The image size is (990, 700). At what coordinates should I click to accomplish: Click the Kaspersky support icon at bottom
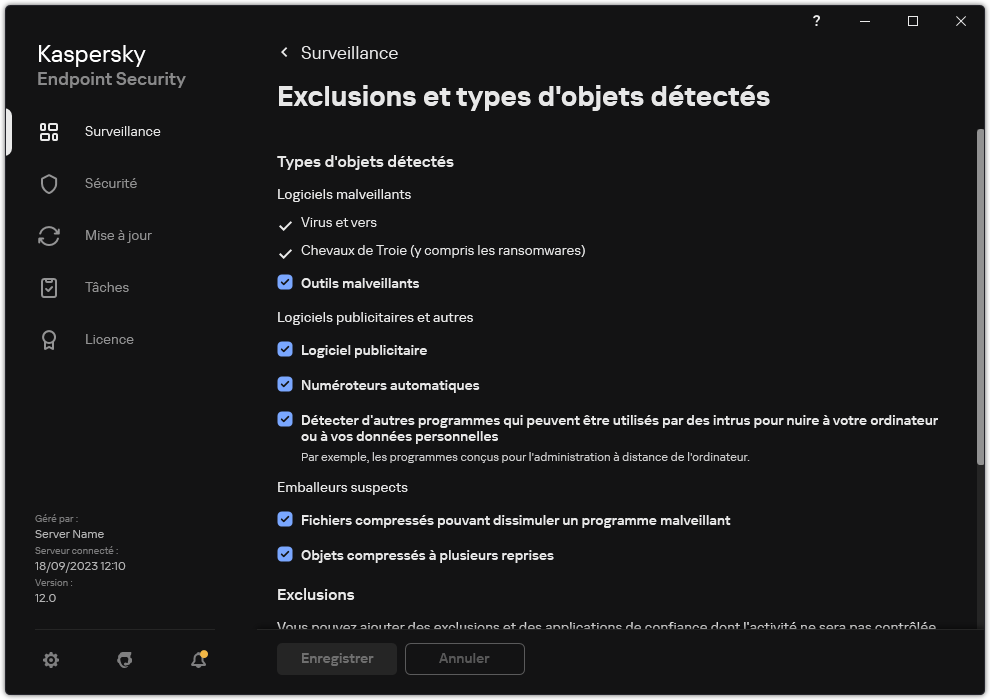[124, 660]
